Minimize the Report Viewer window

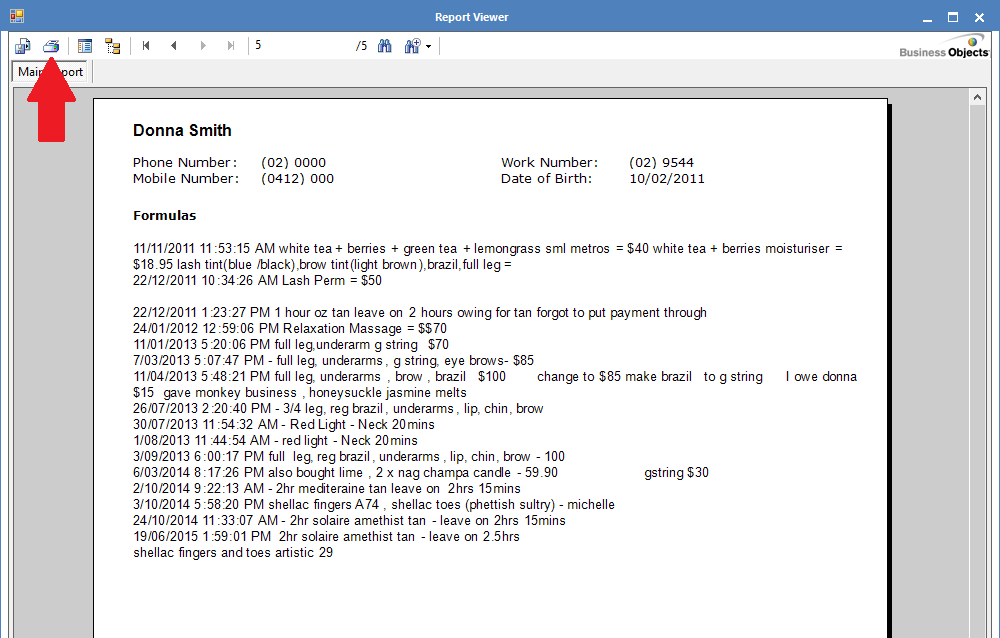927,16
